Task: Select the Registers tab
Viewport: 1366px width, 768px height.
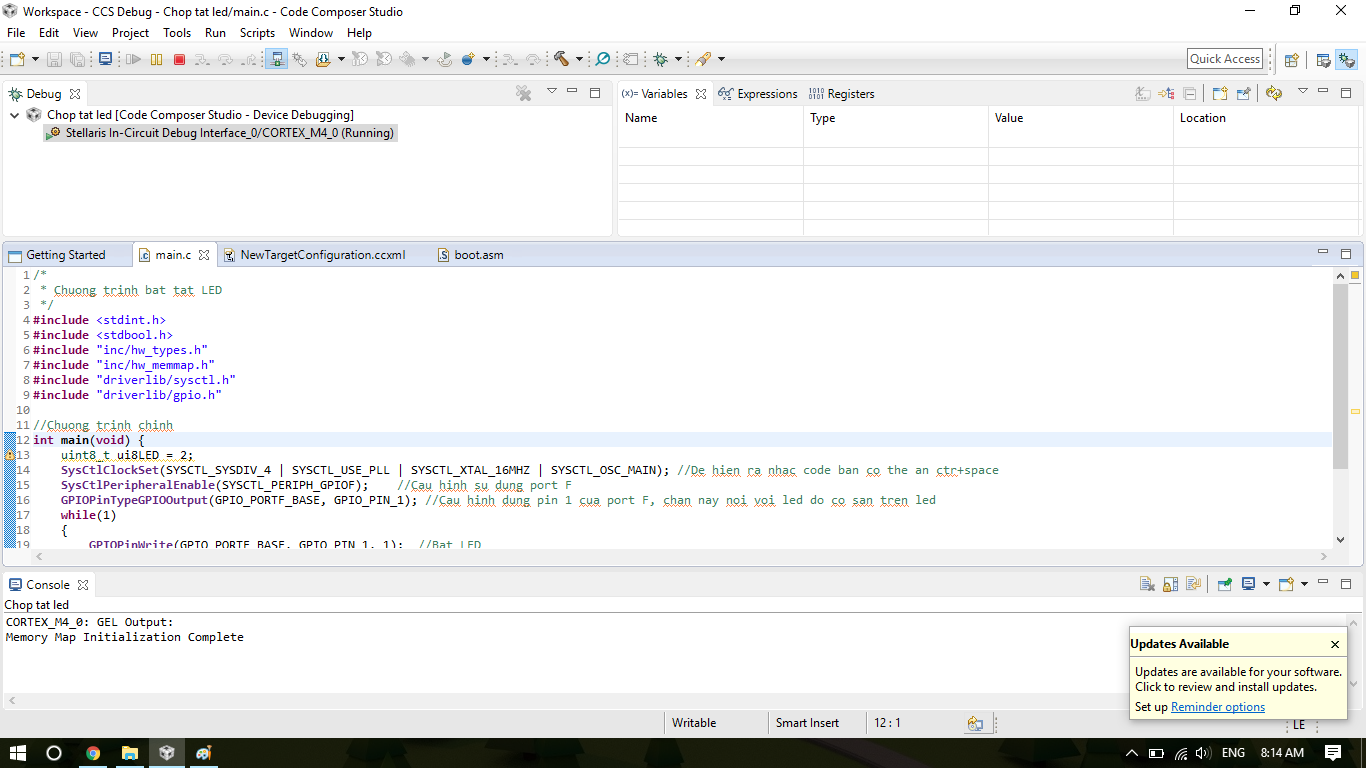Action: click(x=841, y=94)
